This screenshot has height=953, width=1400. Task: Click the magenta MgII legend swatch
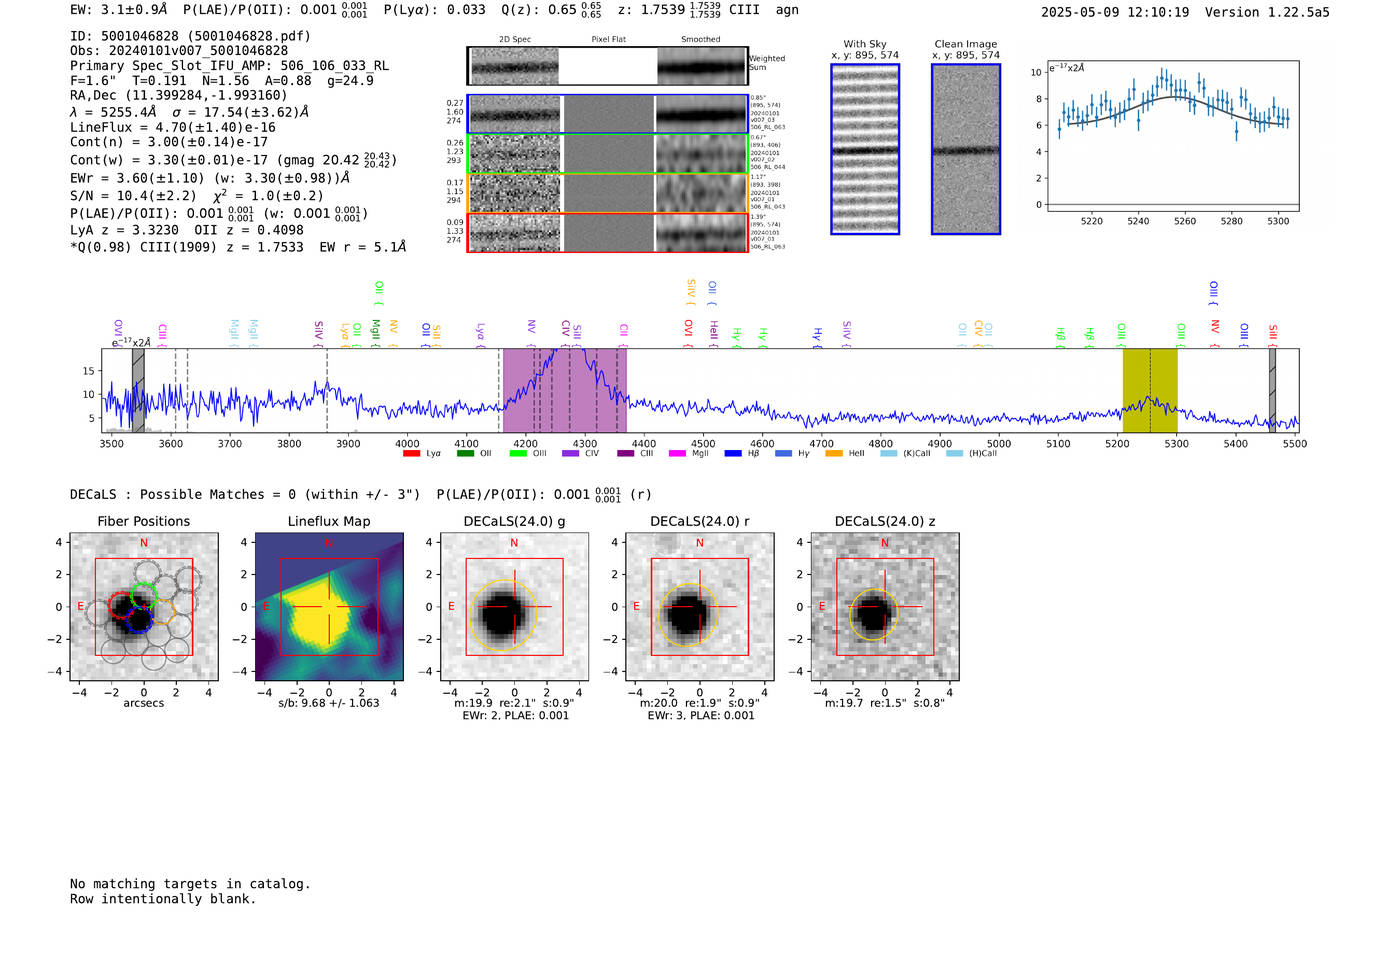[x=677, y=454]
